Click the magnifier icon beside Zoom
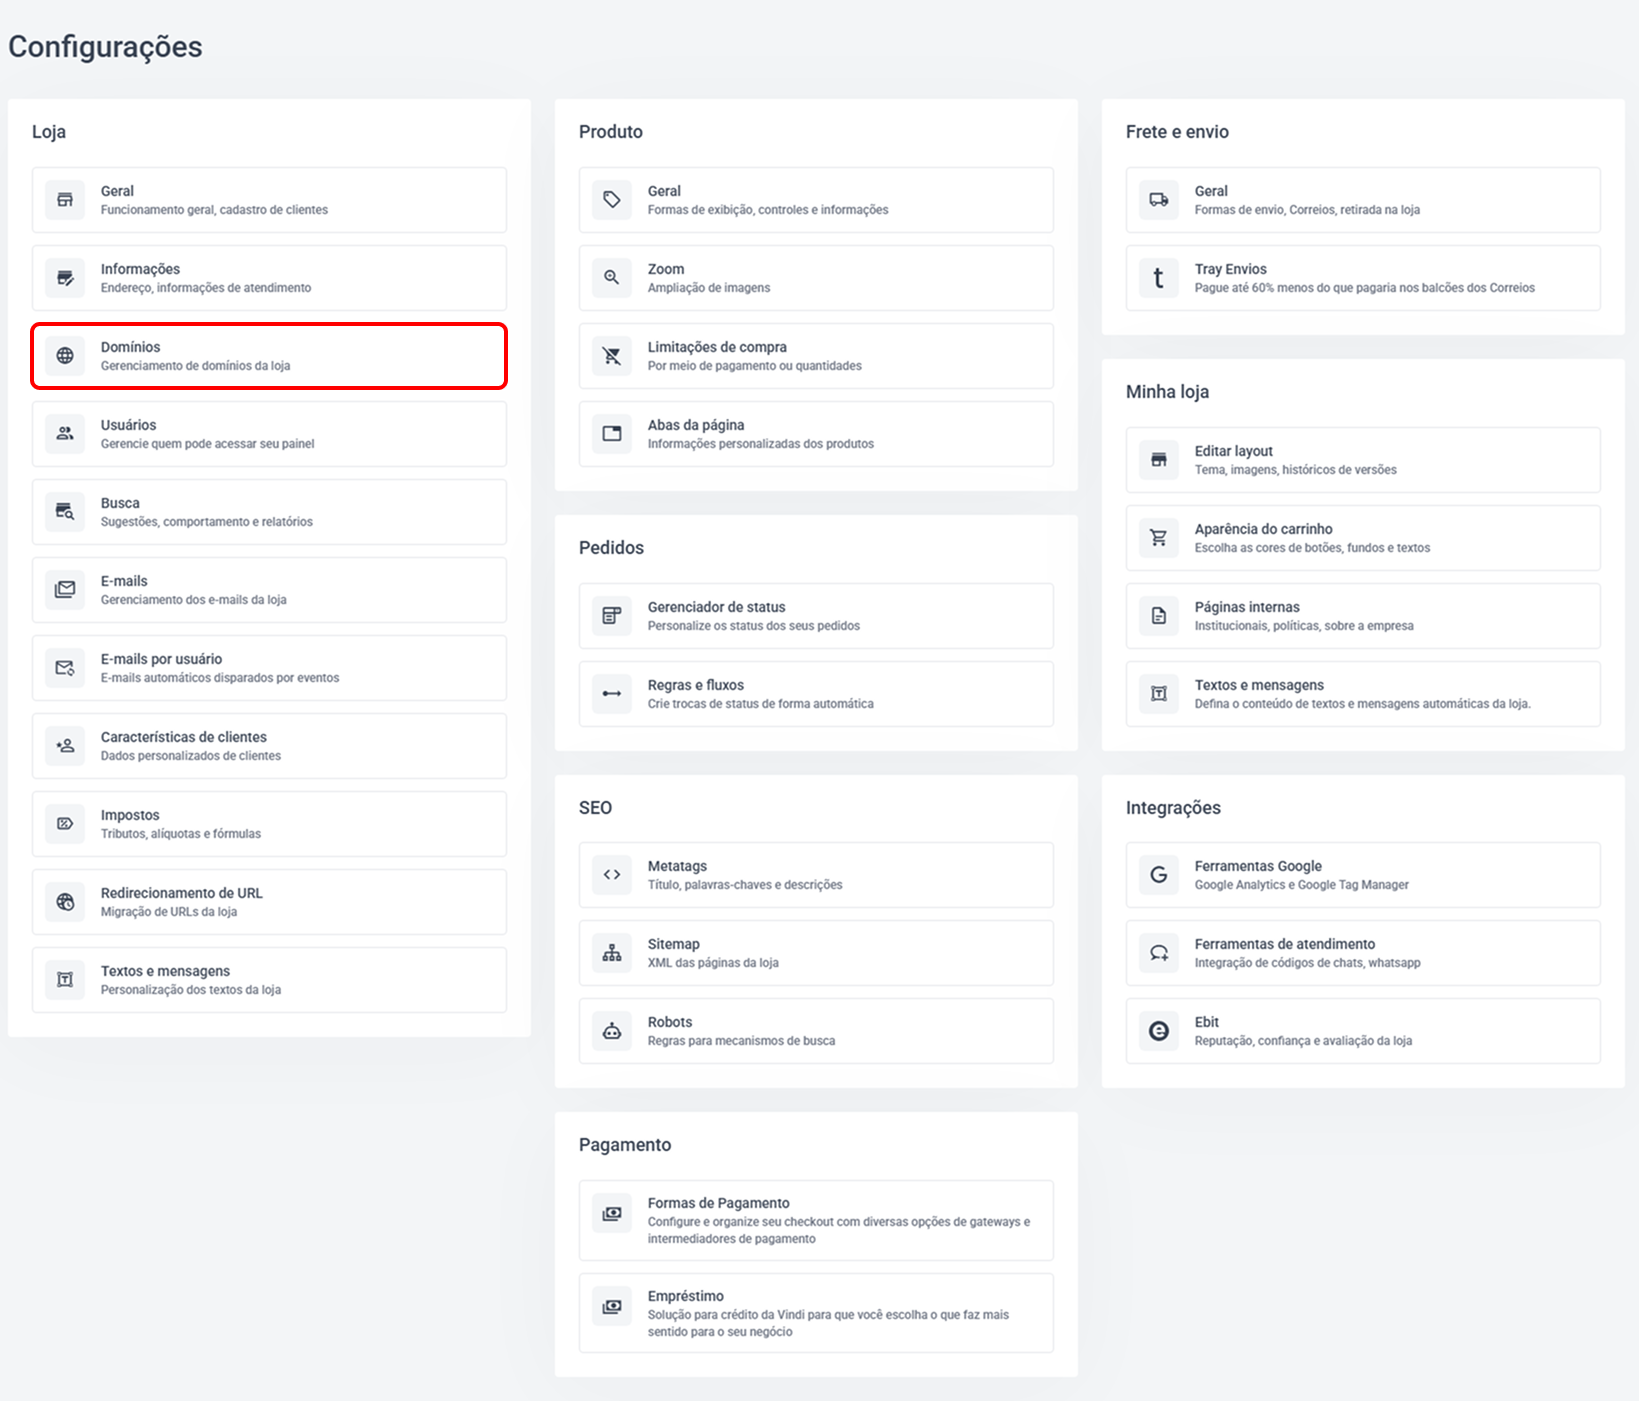This screenshot has width=1639, height=1401. 612,278
